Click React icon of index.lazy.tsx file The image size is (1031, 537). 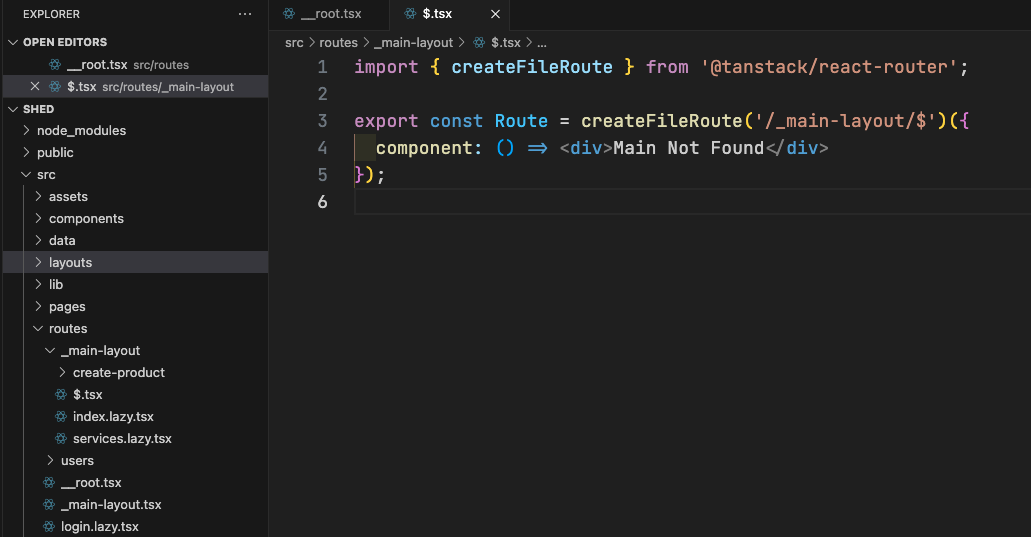point(61,416)
